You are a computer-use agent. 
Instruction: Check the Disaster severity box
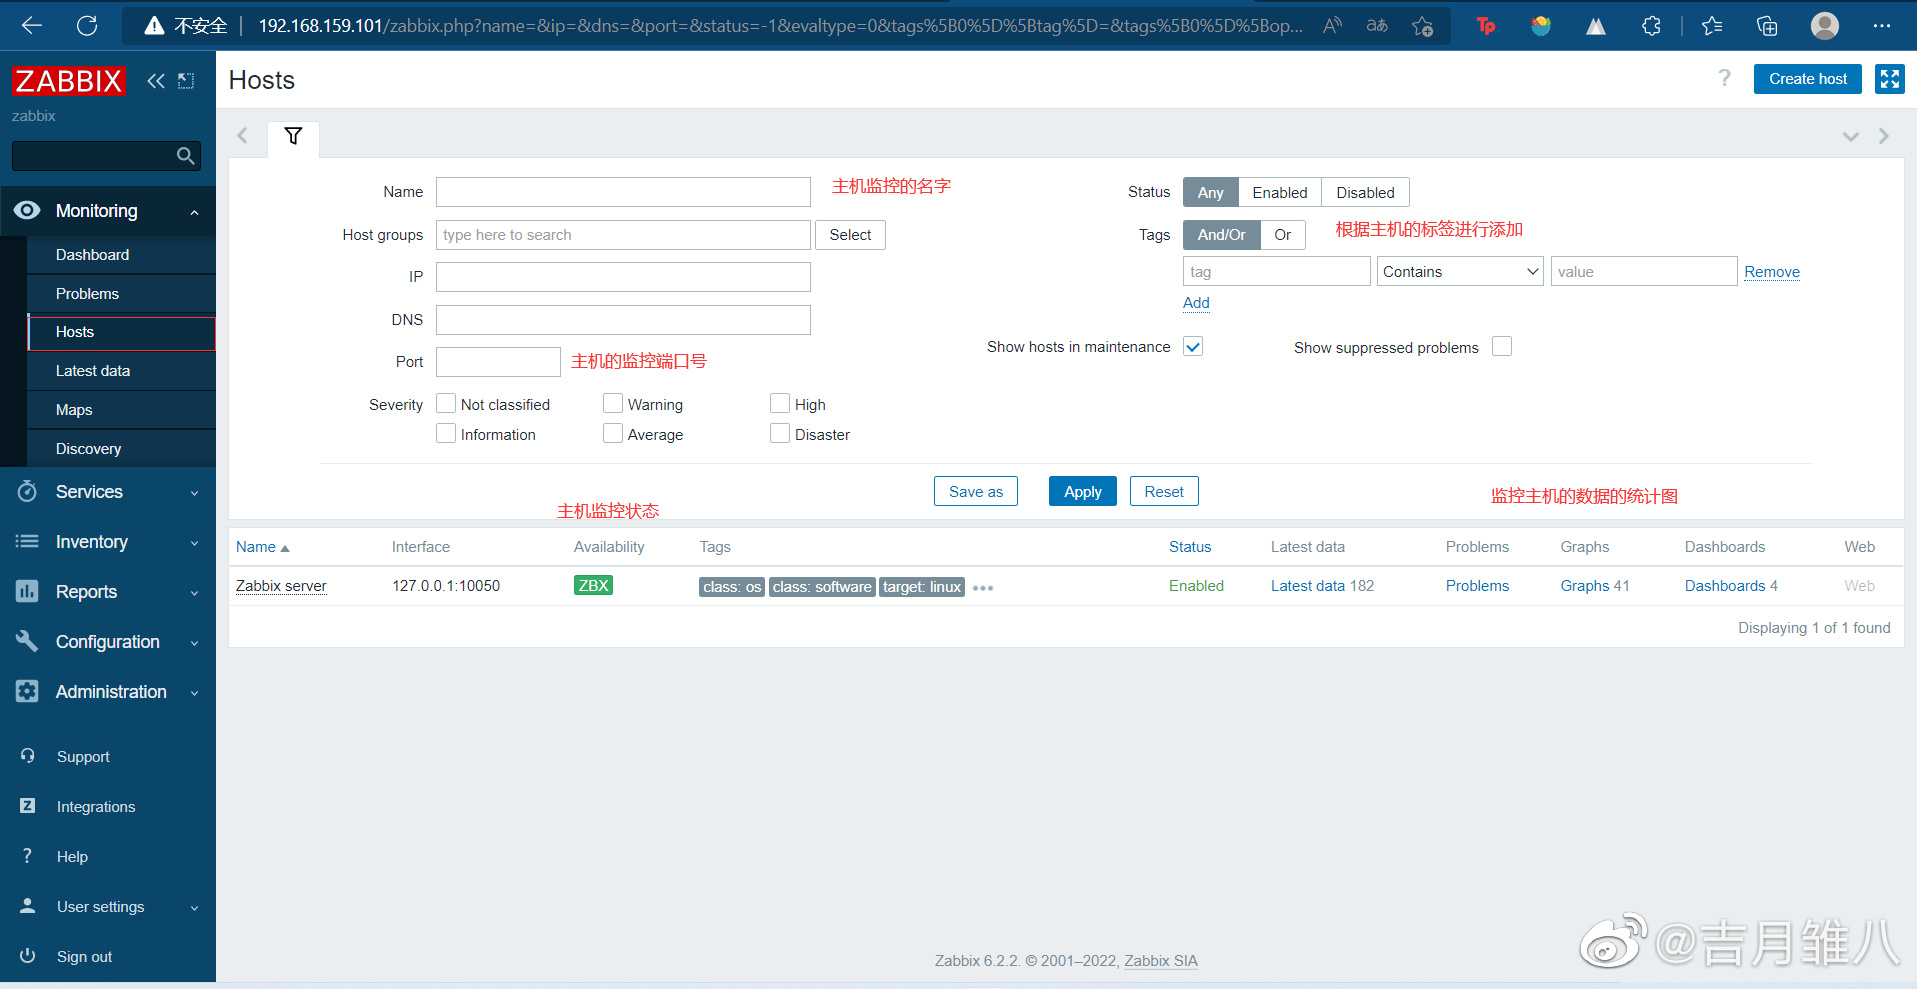pyautogui.click(x=780, y=433)
